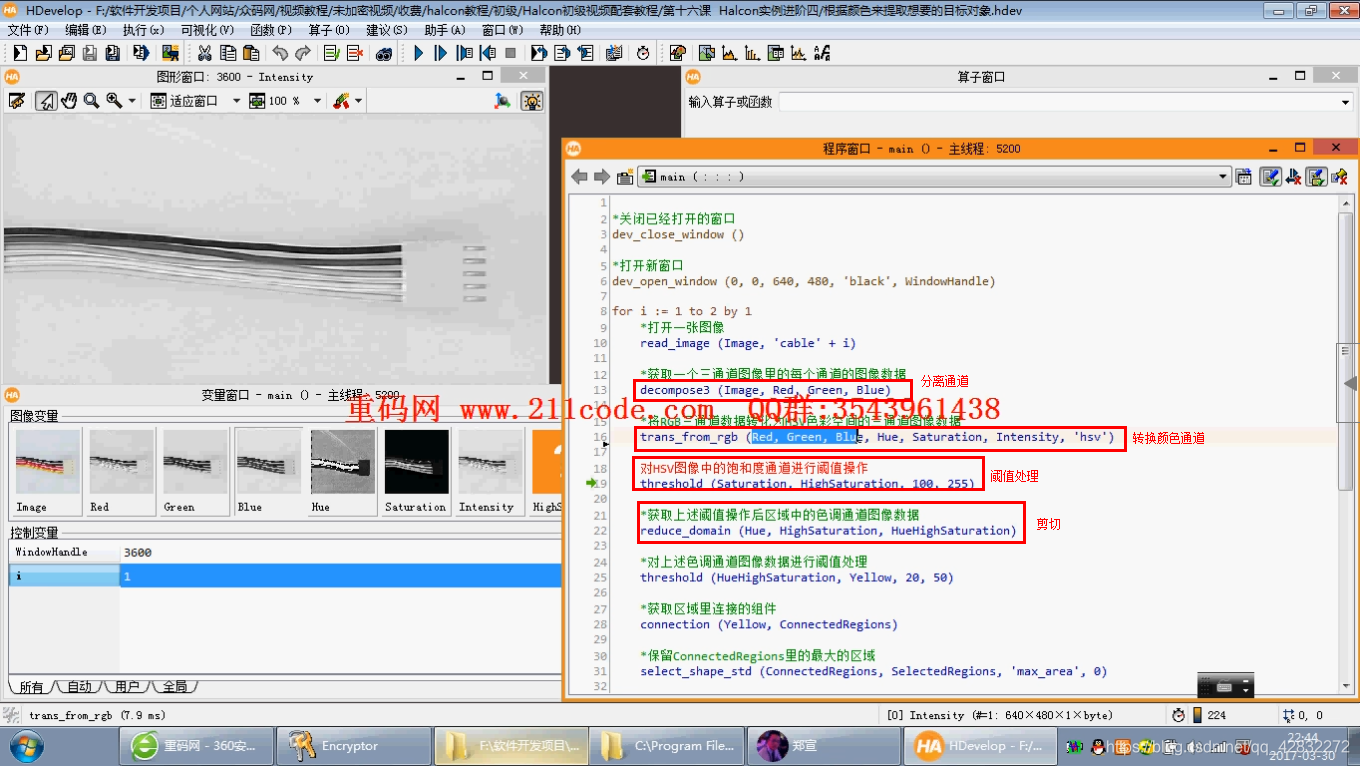Click the Copy toolbar icon
Viewport: 1360px width, 766px height.
pyautogui.click(x=228, y=53)
